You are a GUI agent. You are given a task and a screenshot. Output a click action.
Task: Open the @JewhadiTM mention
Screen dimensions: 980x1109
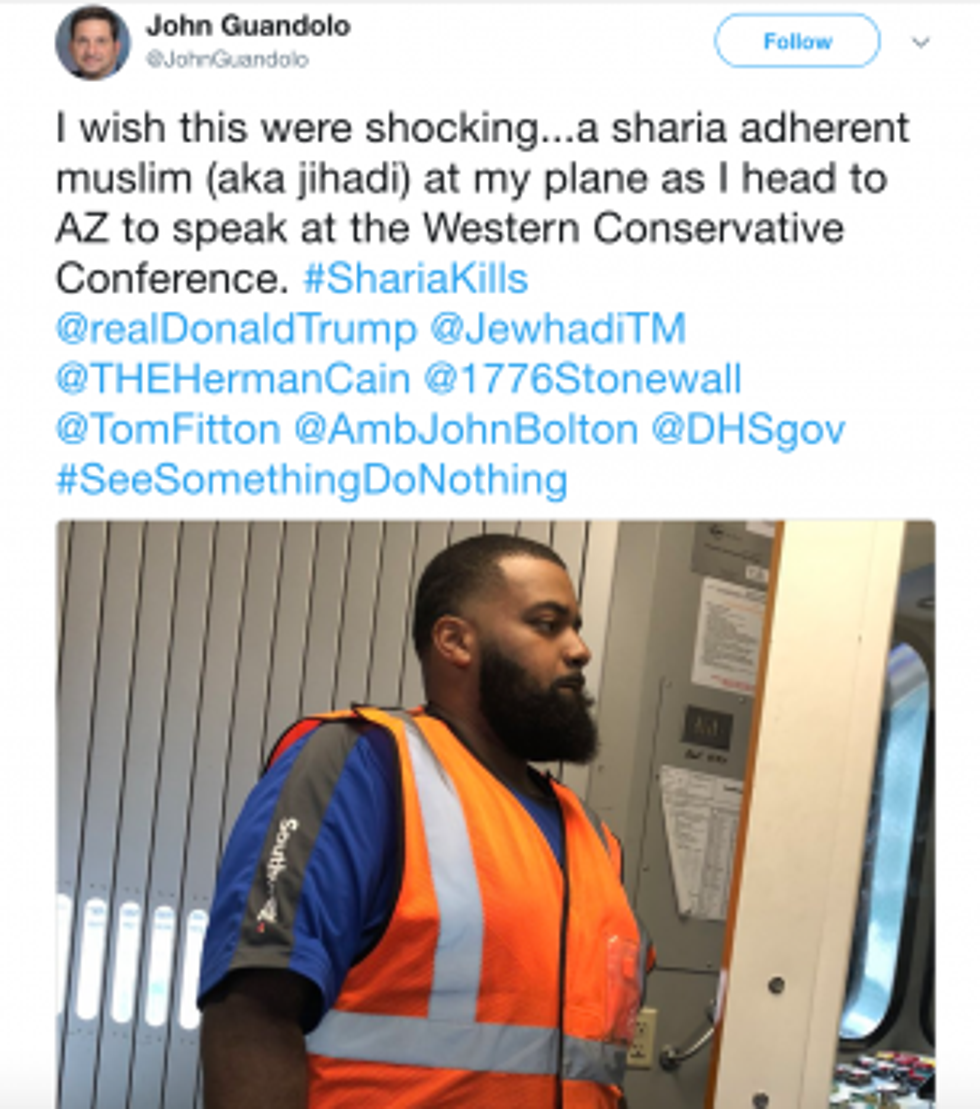[559, 329]
